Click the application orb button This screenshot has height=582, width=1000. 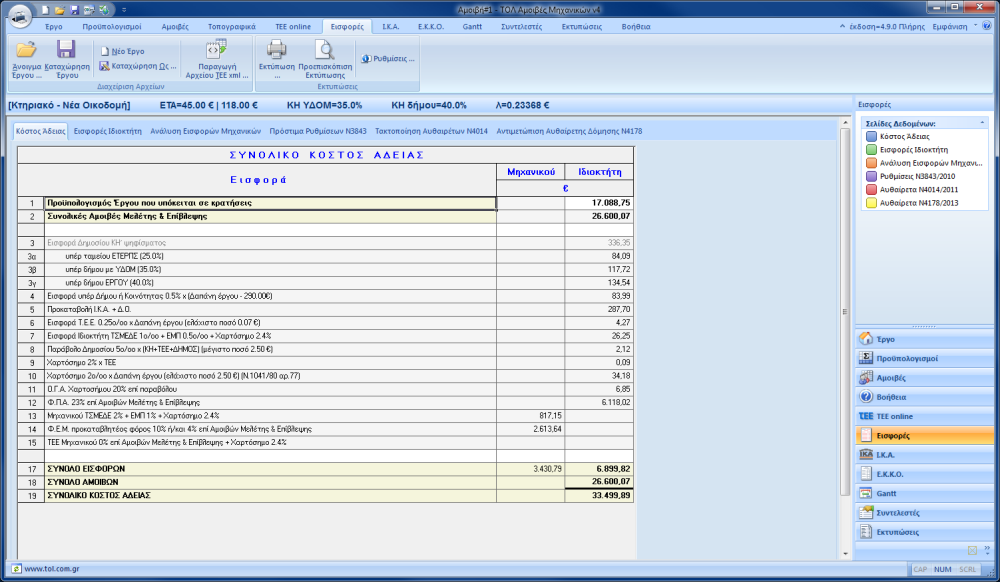click(x=20, y=15)
